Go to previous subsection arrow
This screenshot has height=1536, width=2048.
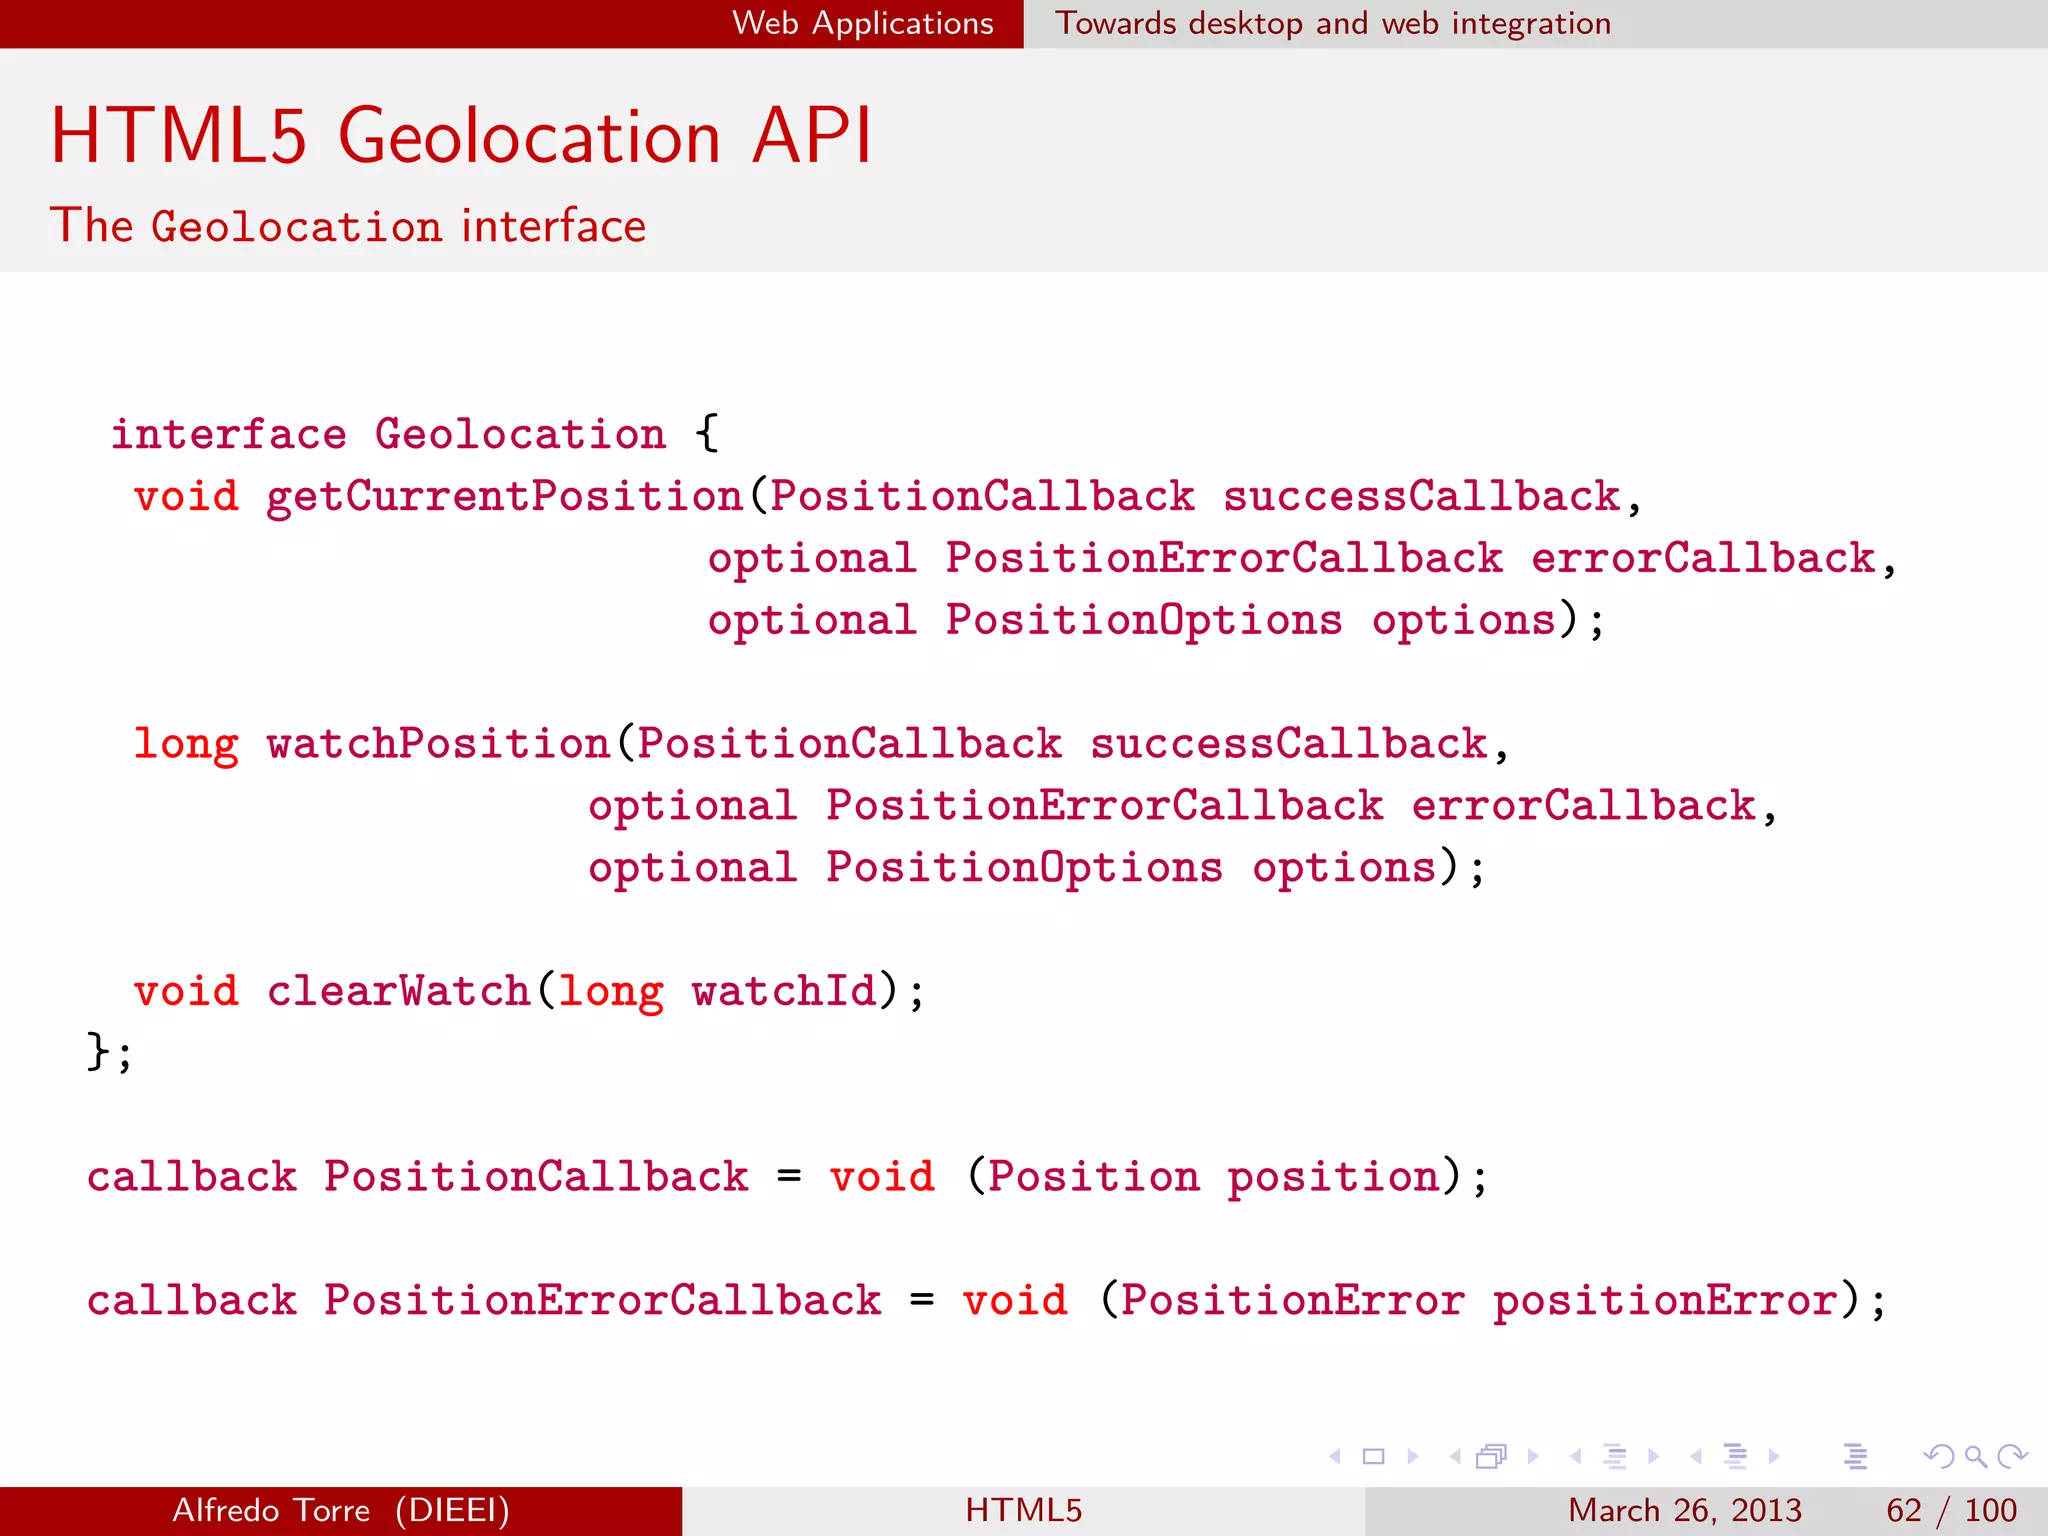(1576, 1457)
